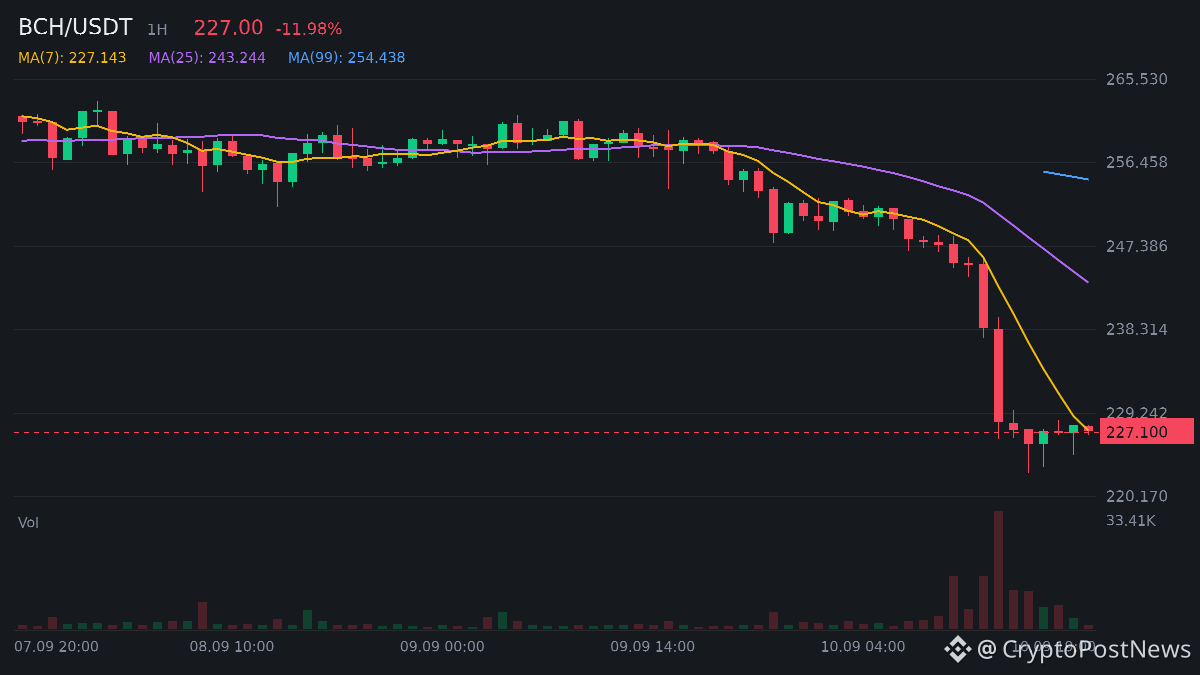The width and height of the screenshot is (1200, 675).
Task: Click the 1H timeframe label
Action: (x=157, y=30)
